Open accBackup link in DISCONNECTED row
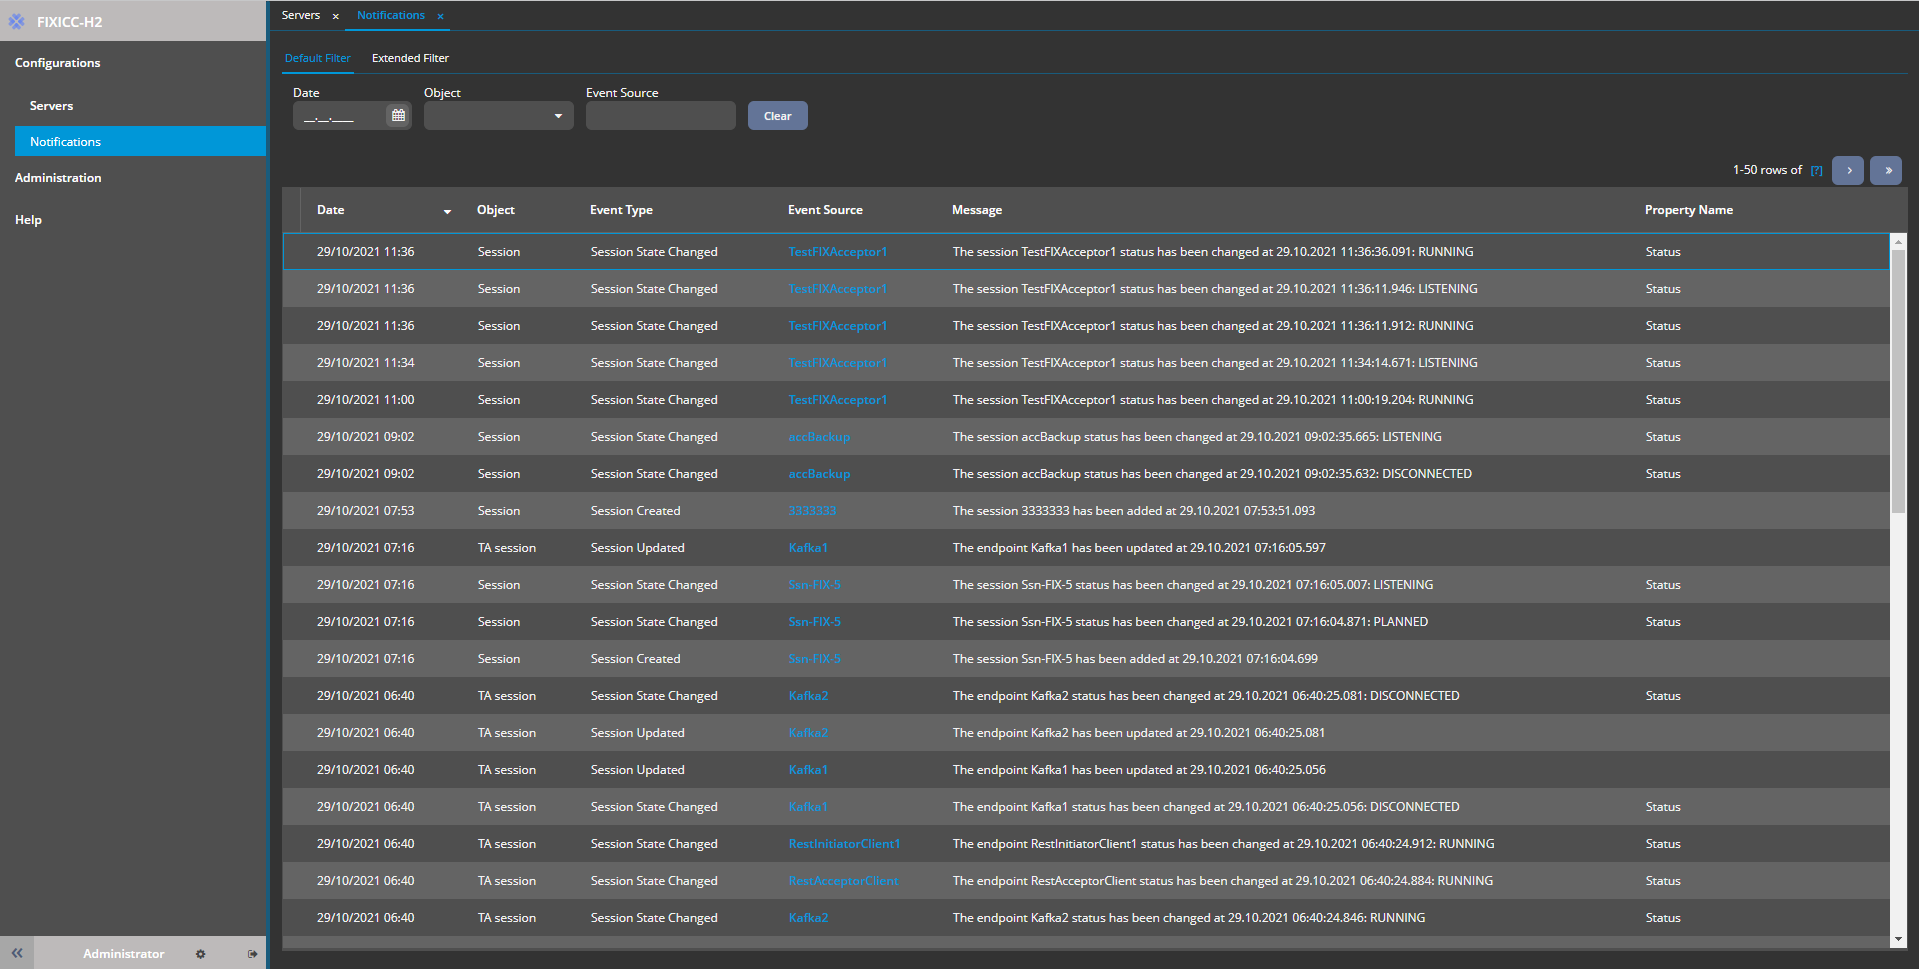The height and width of the screenshot is (969, 1919). 819,474
